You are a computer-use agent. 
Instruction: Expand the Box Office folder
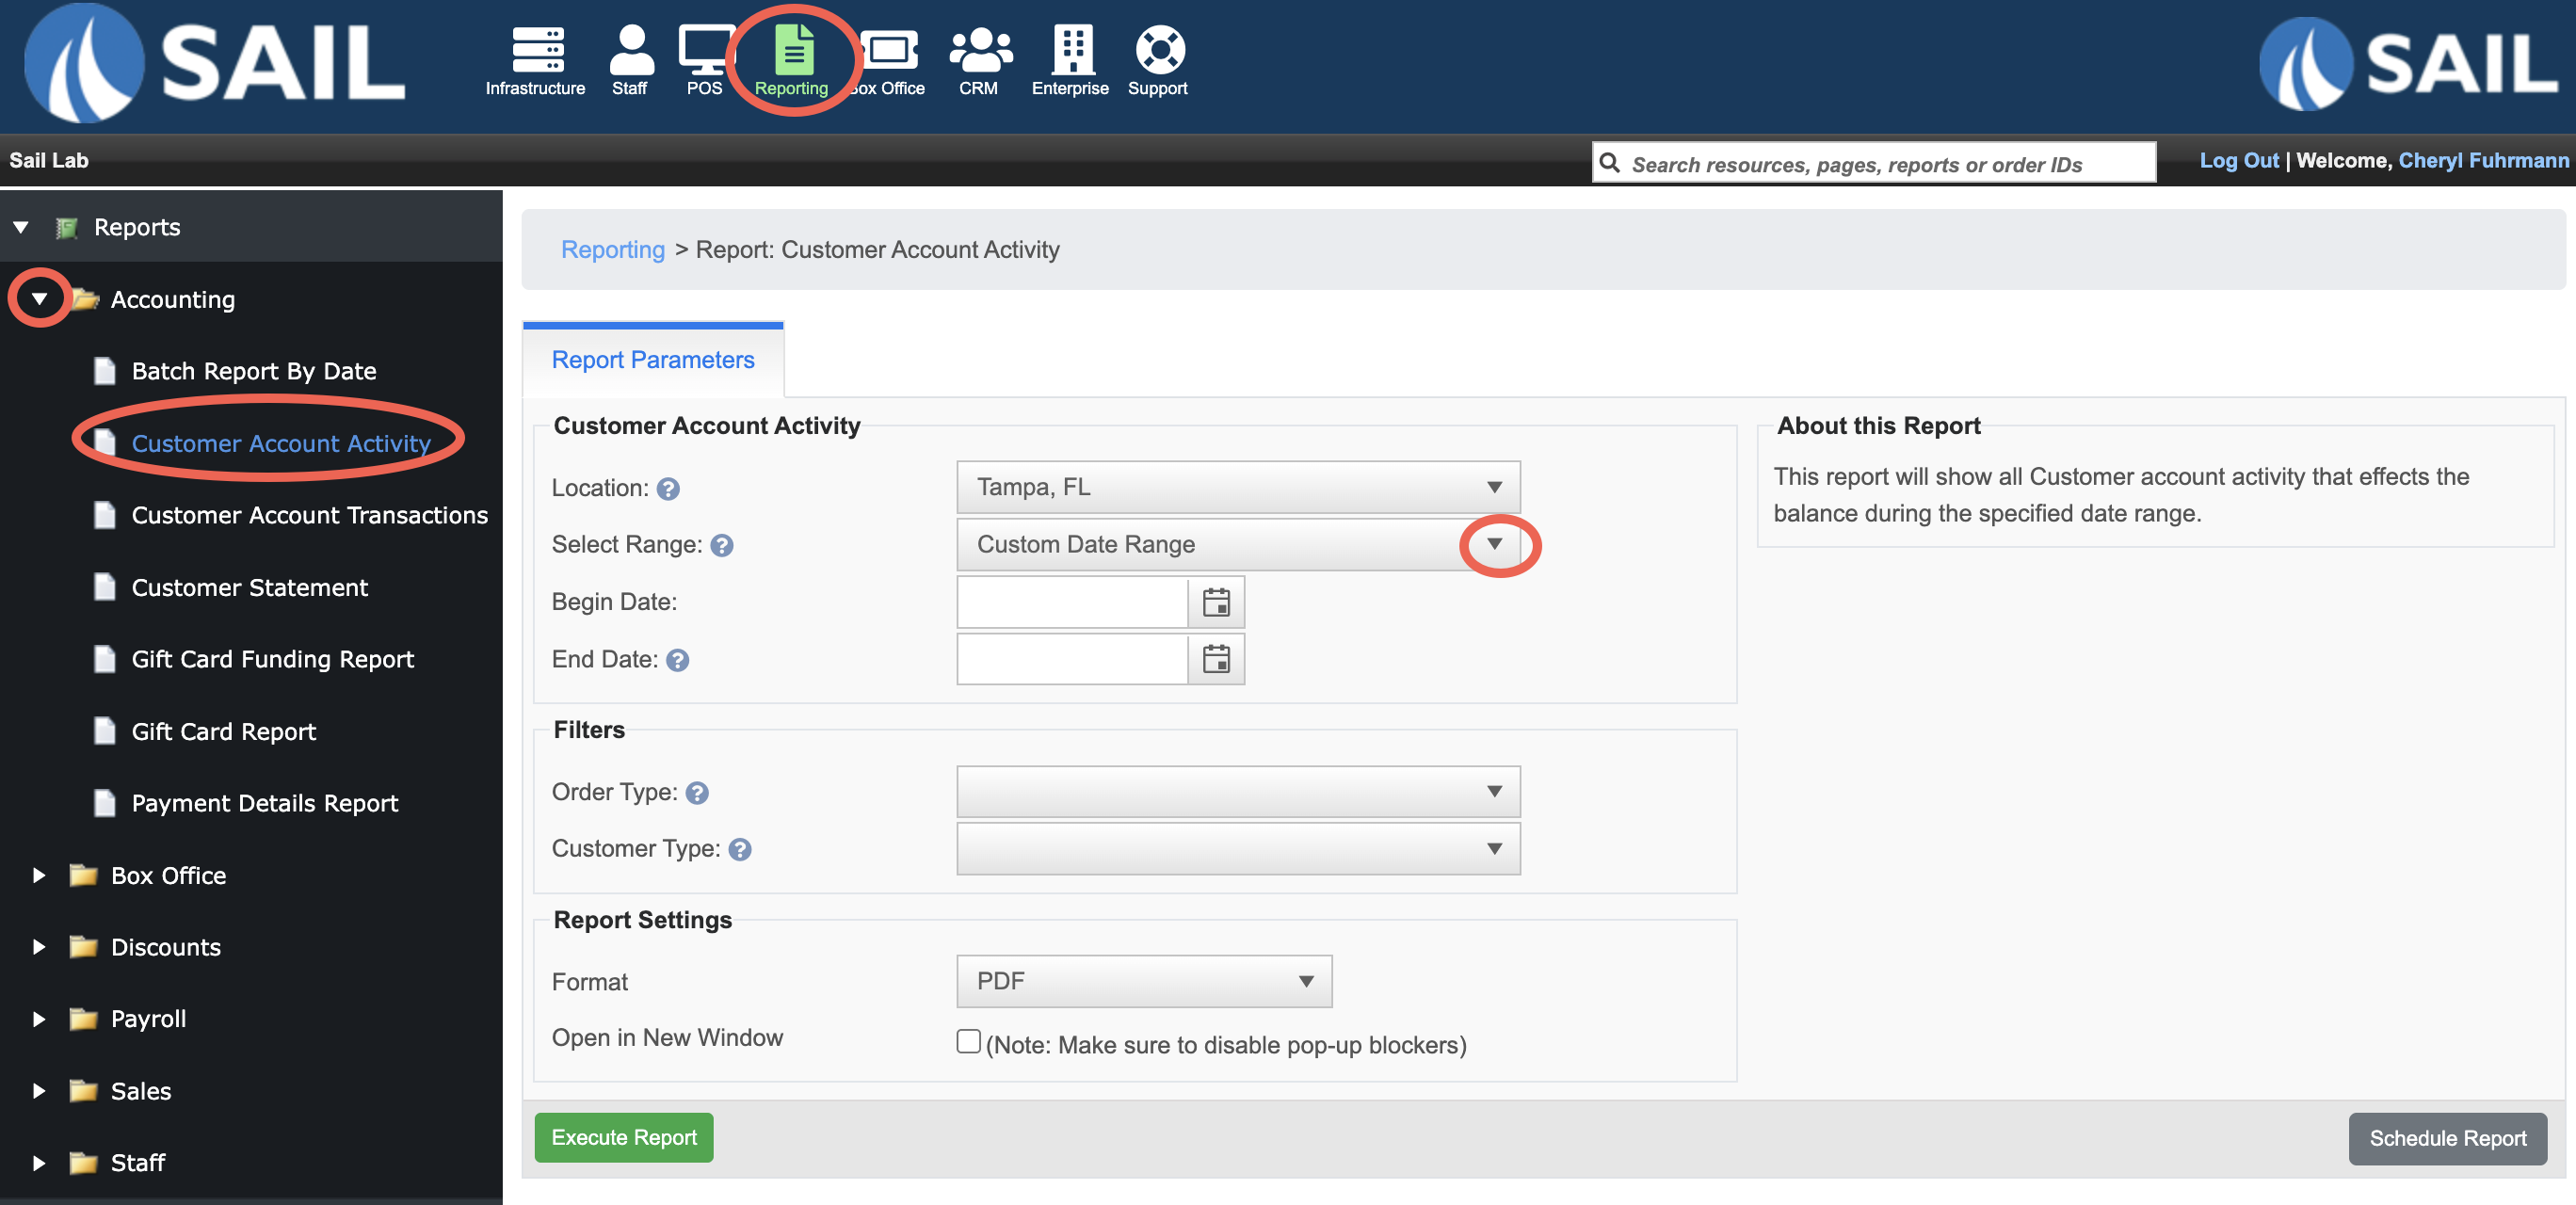pos(39,875)
